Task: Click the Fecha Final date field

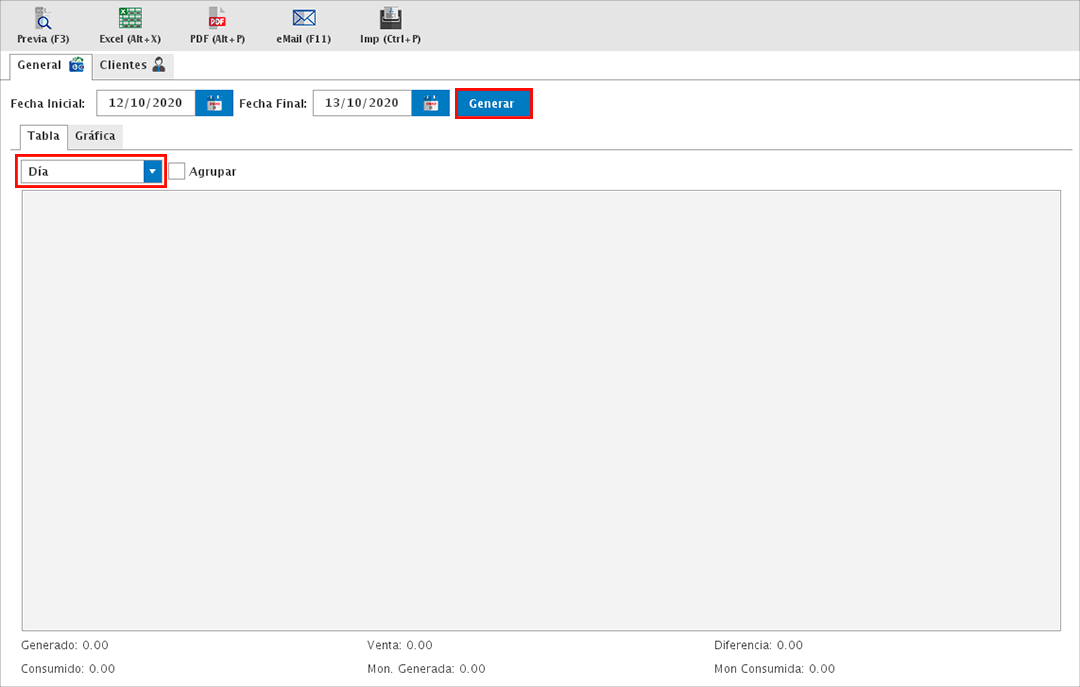Action: 362,103
